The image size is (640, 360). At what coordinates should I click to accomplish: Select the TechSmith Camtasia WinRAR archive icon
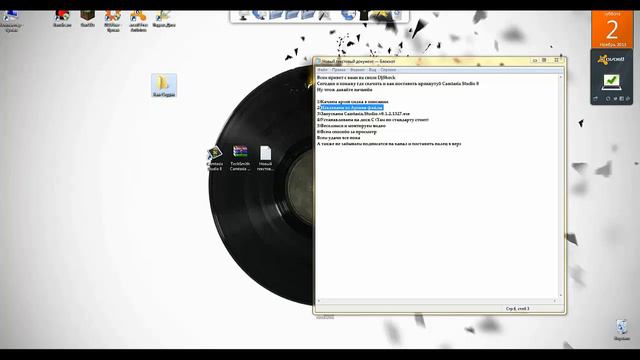(x=240, y=158)
